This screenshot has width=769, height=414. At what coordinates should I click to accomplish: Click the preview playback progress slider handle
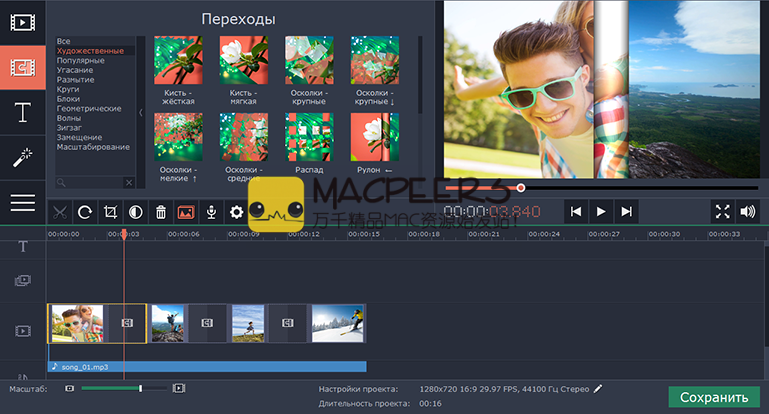point(521,187)
